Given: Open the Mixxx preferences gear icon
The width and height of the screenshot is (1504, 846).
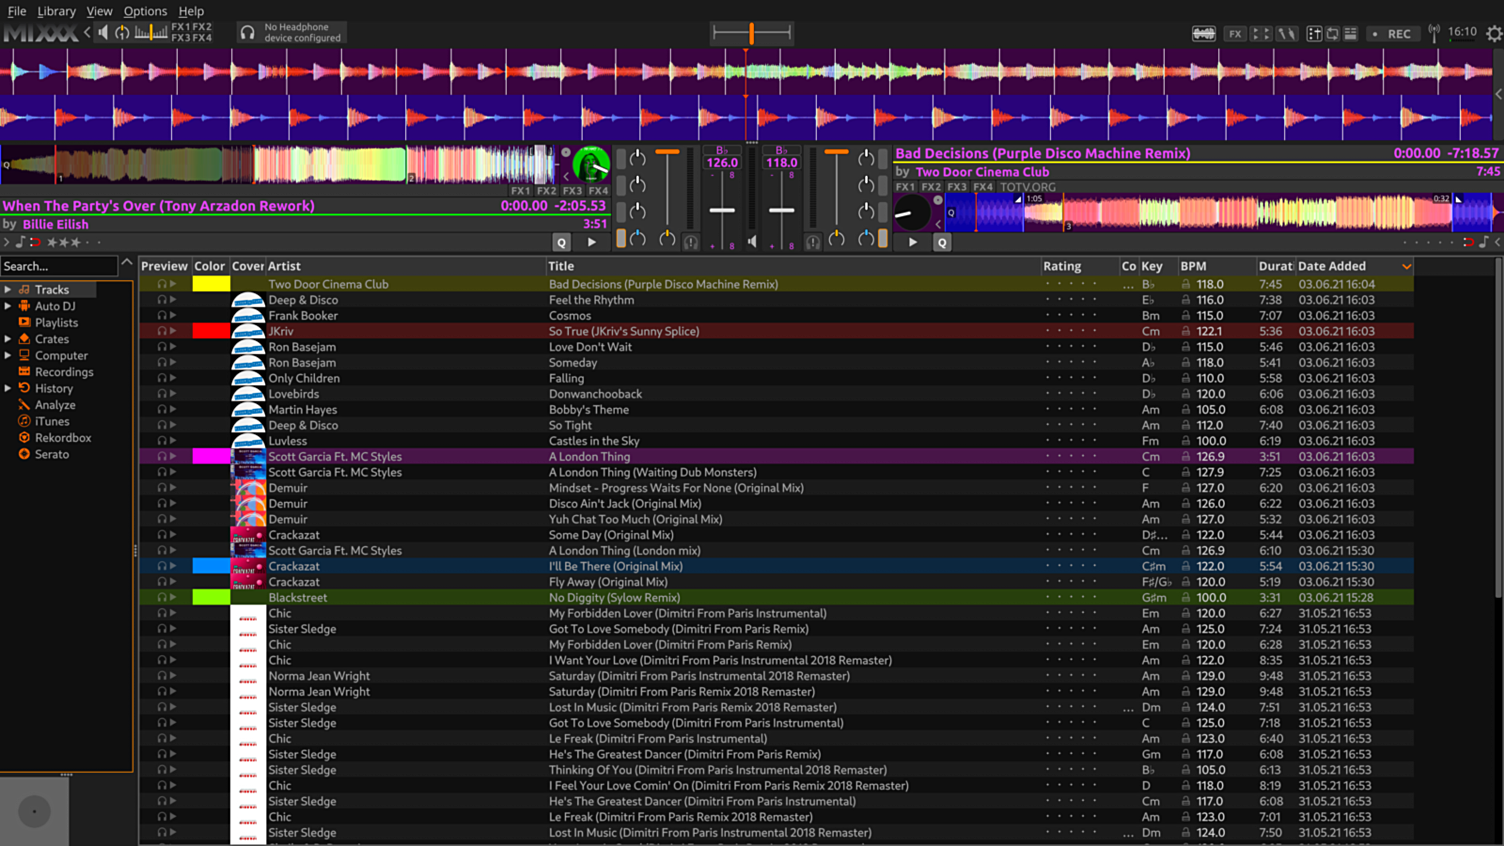Looking at the screenshot, I should coord(1493,33).
